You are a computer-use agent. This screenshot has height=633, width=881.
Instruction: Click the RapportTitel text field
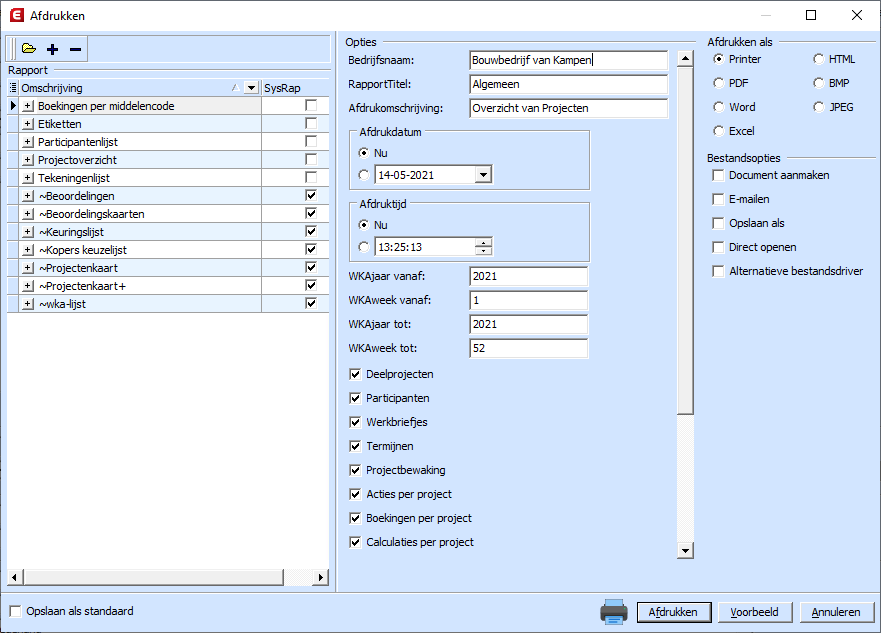569,84
